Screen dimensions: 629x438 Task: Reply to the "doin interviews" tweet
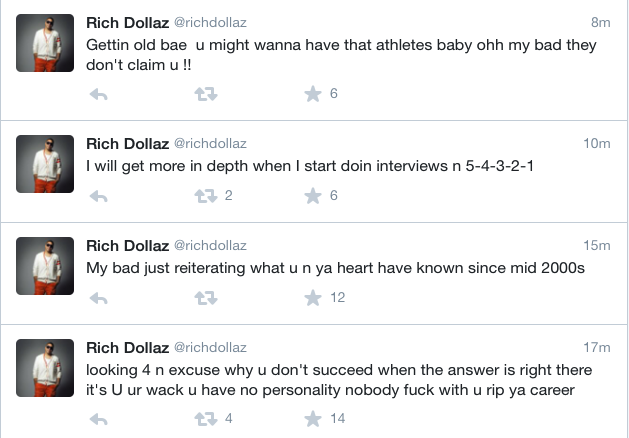click(x=98, y=196)
